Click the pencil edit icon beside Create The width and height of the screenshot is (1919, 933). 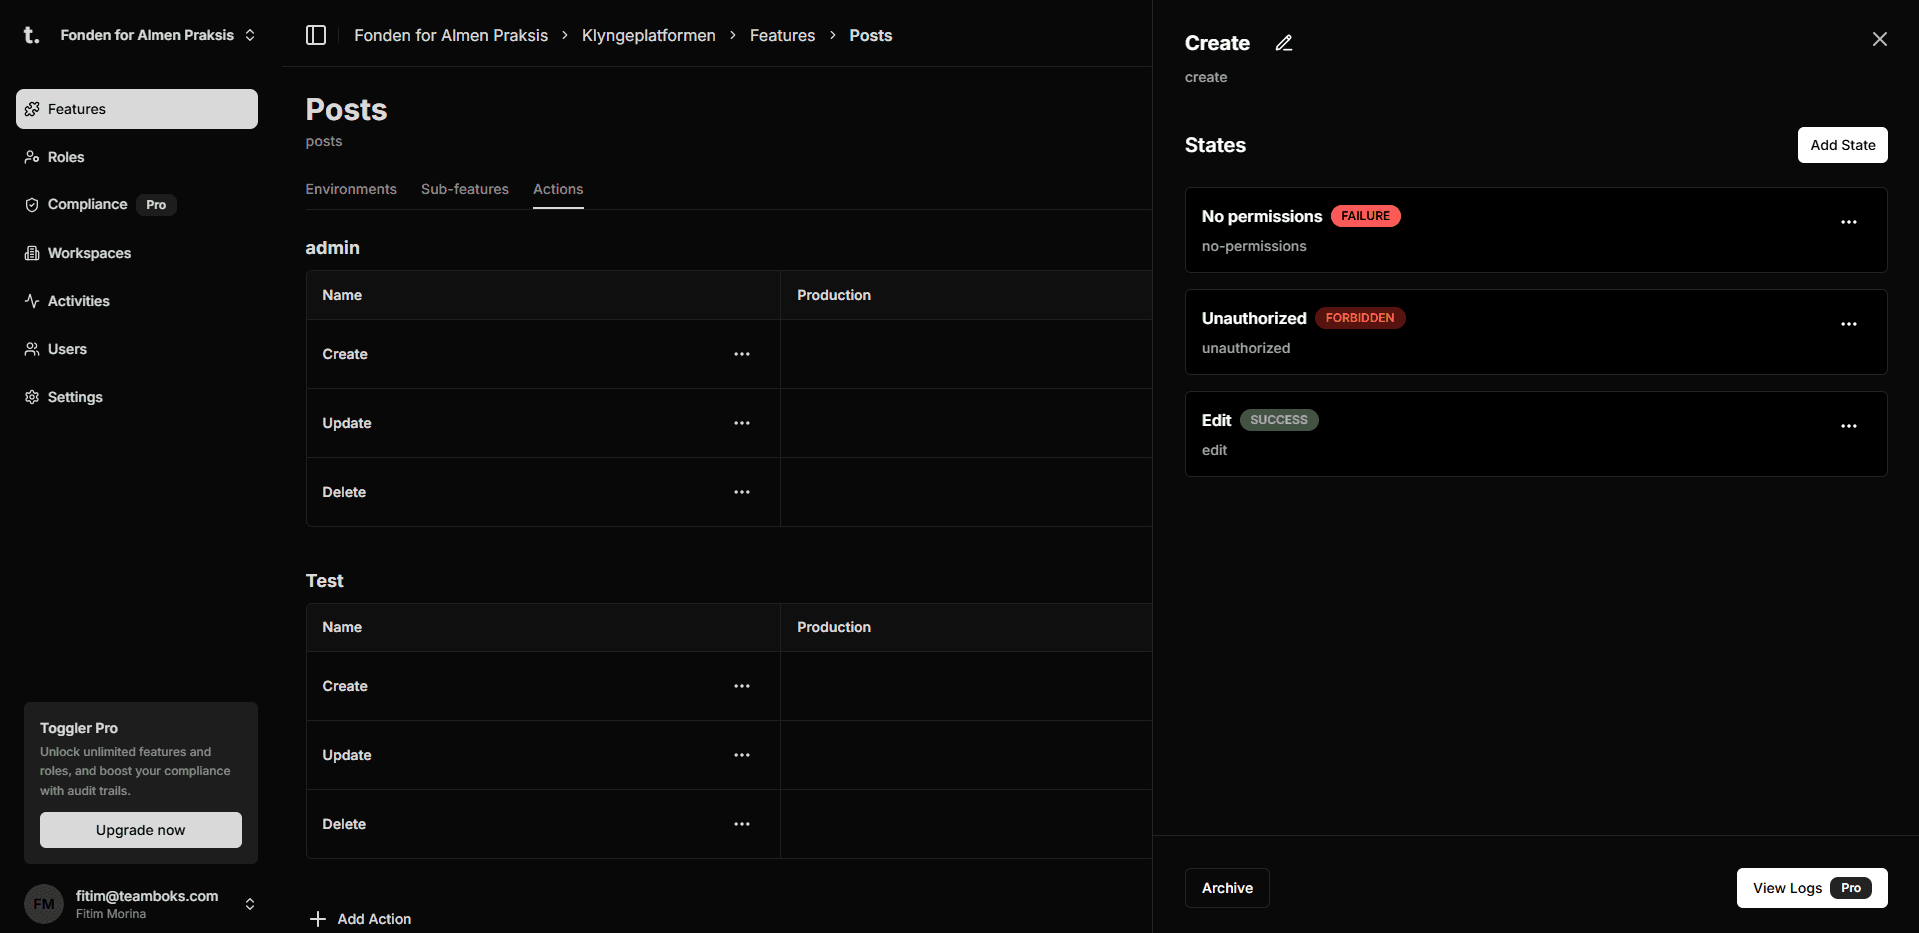click(1284, 43)
